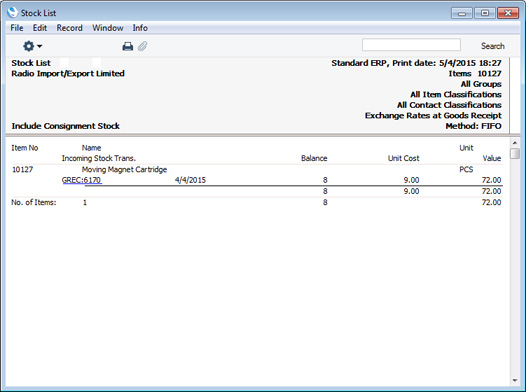Open the gear operations menu
Screen dimensions: 526x392
32,46
